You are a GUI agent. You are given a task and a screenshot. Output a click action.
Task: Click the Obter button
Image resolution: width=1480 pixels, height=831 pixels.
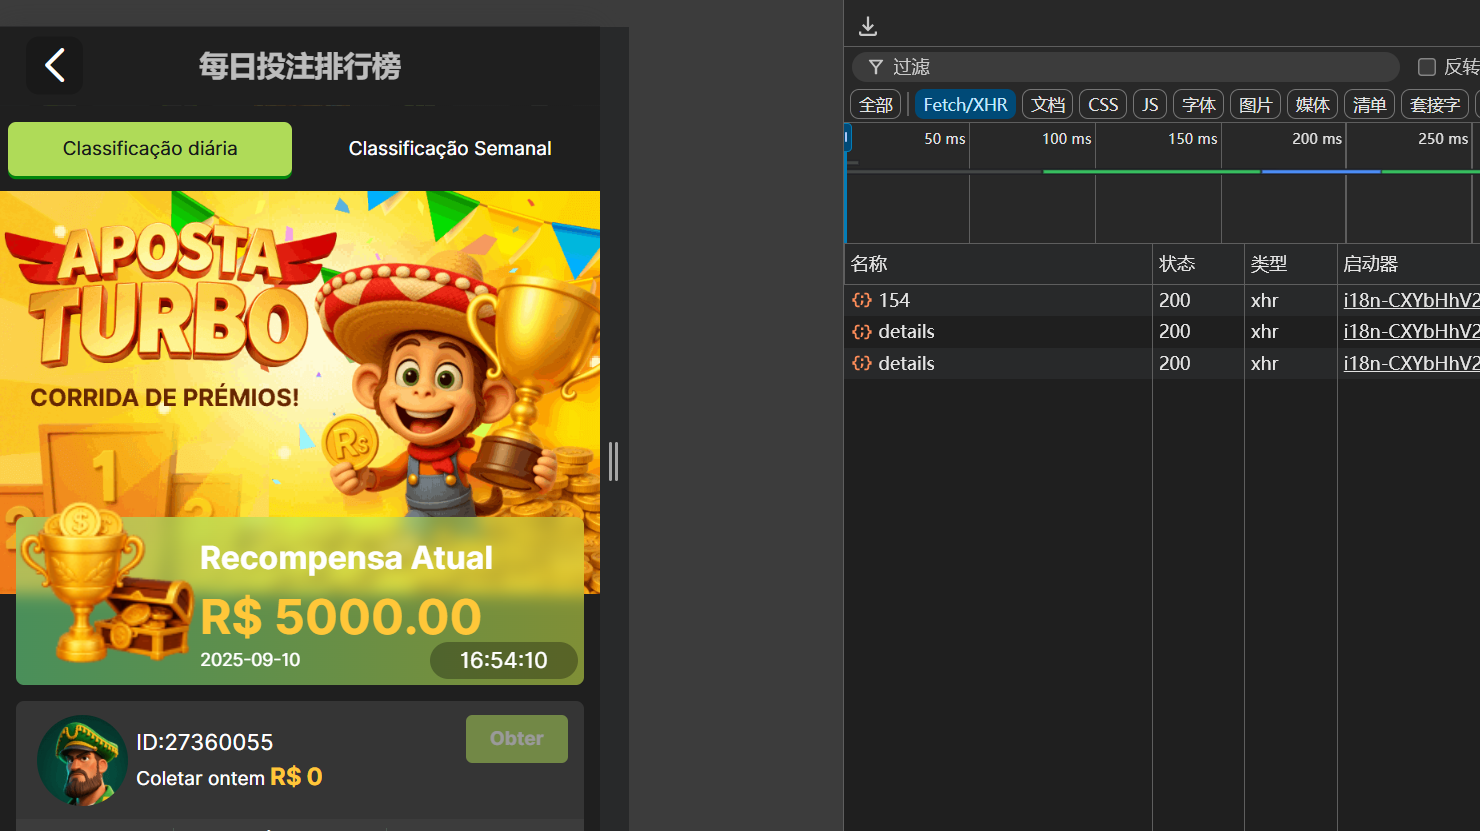(517, 739)
